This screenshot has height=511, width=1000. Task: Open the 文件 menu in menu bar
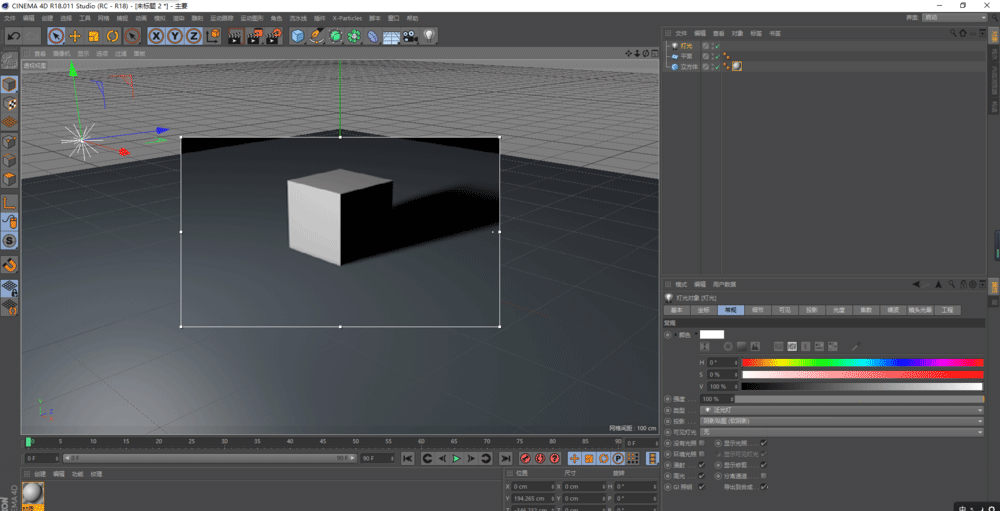point(10,19)
